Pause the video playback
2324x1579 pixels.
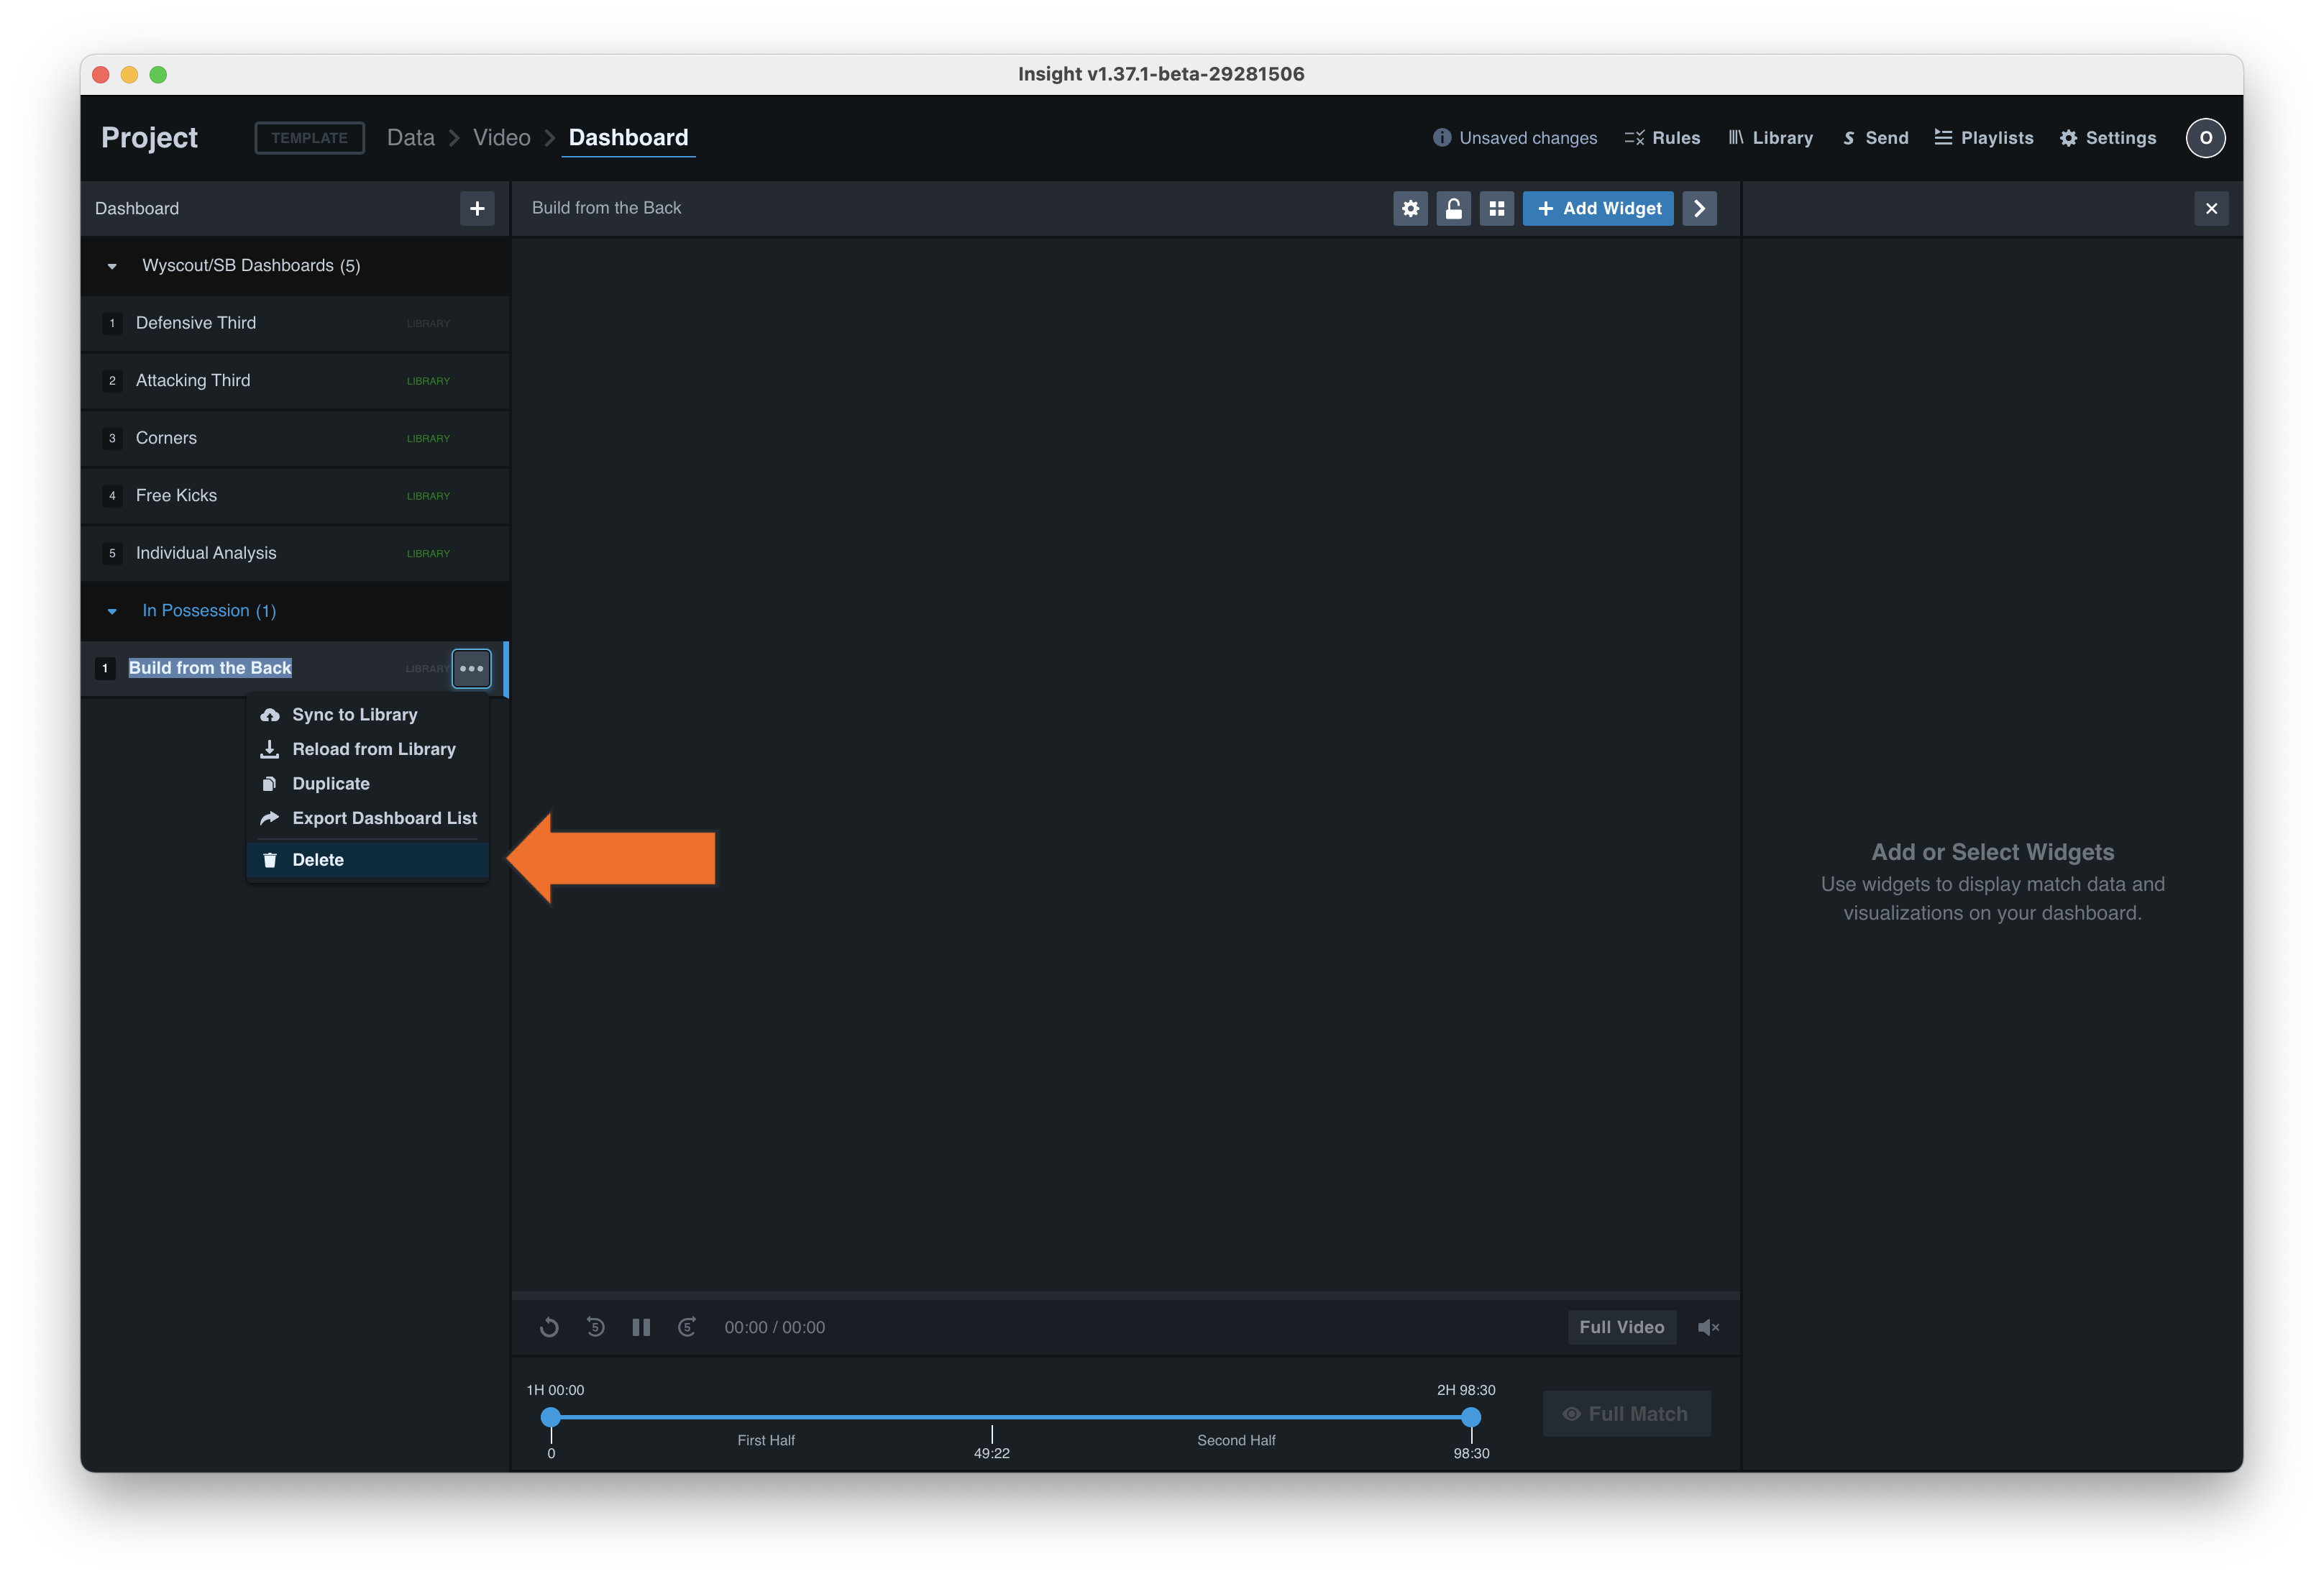641,1327
